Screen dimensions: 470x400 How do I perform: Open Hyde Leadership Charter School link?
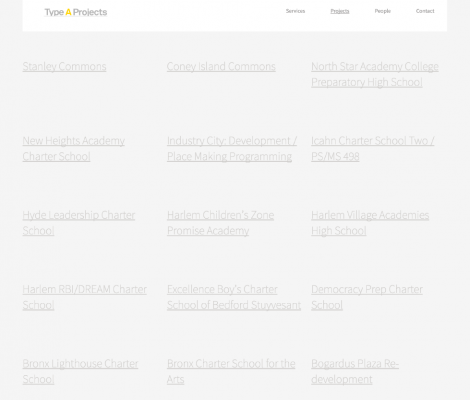click(x=79, y=223)
